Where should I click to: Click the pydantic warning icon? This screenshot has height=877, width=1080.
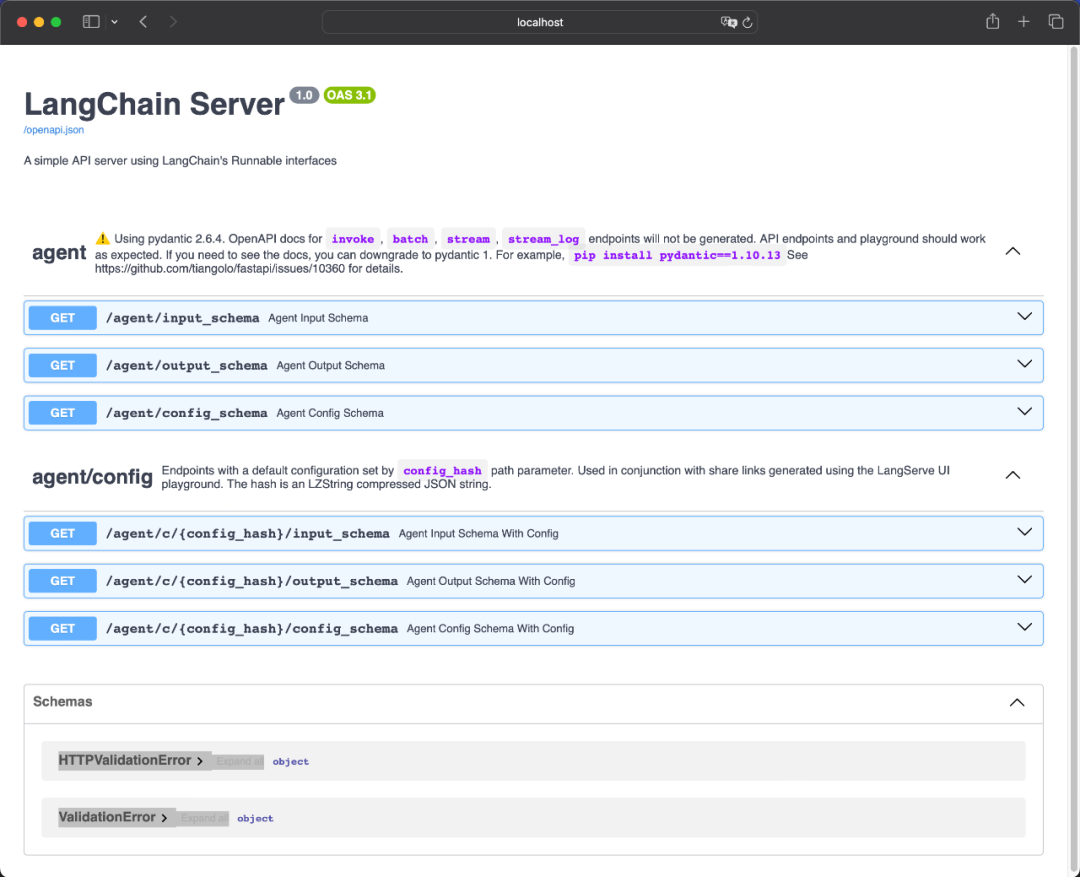click(103, 238)
